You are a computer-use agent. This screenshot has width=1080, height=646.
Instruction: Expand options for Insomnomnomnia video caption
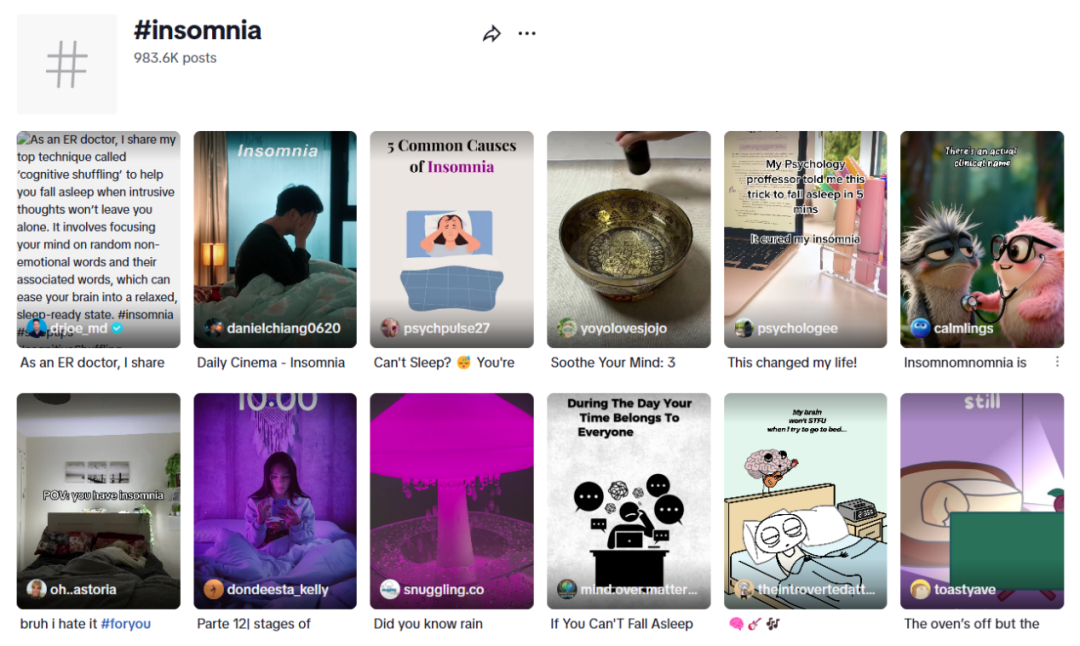[1057, 362]
